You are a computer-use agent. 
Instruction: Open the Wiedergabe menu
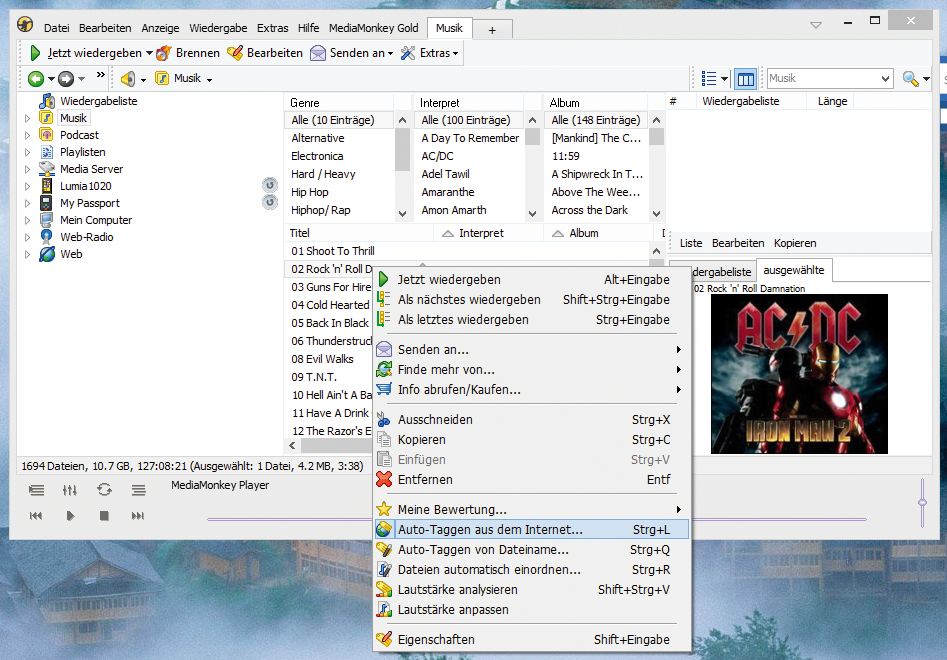point(218,28)
